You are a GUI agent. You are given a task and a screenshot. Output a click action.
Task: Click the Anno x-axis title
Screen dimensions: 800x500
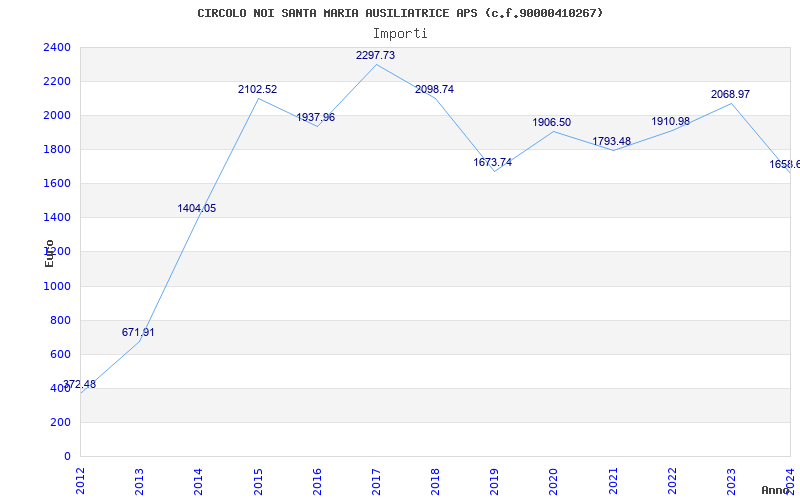click(775, 490)
